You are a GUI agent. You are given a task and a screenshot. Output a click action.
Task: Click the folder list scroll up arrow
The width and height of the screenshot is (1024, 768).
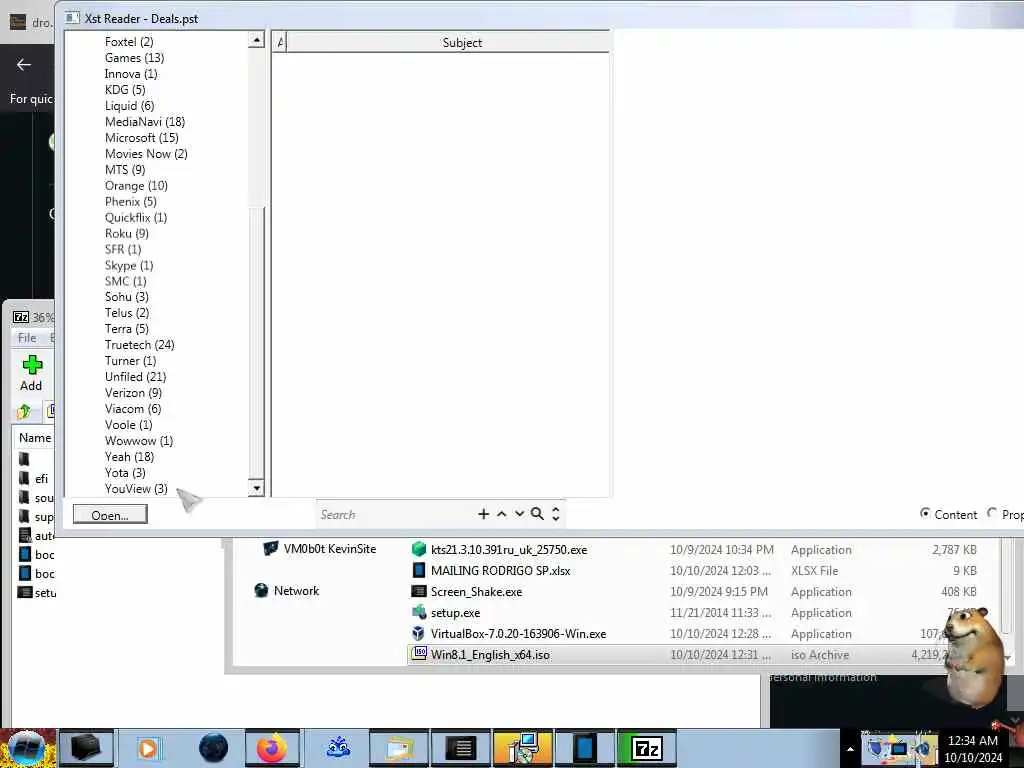(x=257, y=40)
